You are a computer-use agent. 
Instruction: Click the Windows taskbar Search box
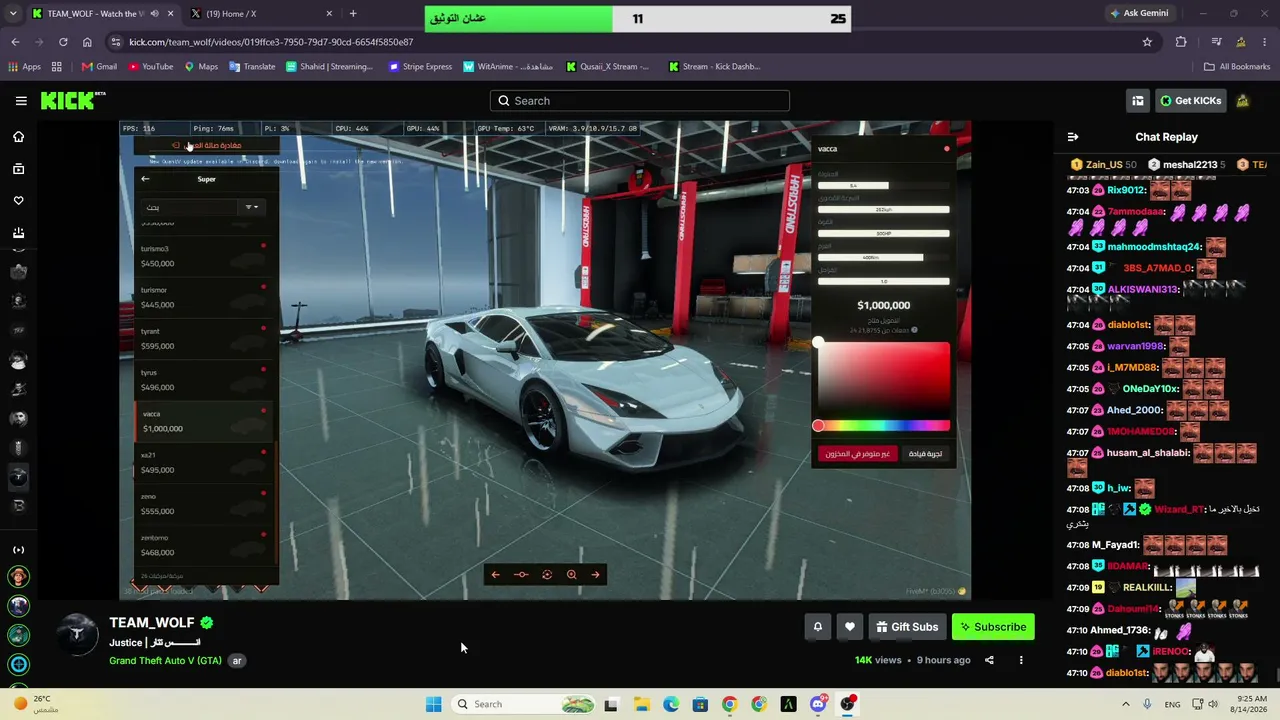pyautogui.click(x=523, y=704)
